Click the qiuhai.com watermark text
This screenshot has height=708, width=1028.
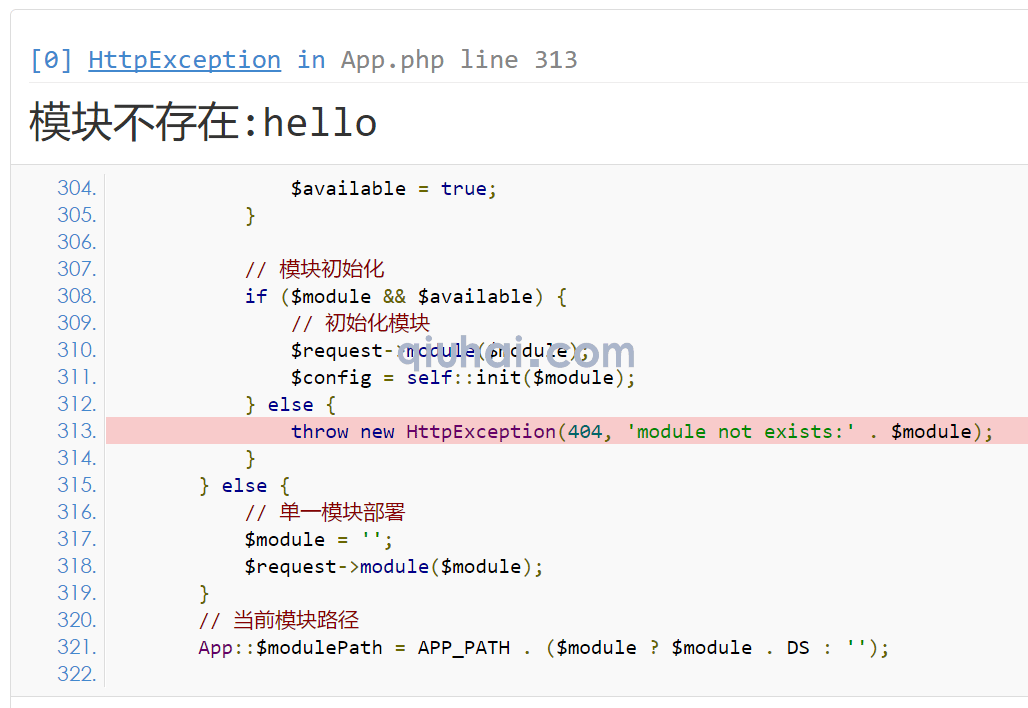click(x=516, y=353)
